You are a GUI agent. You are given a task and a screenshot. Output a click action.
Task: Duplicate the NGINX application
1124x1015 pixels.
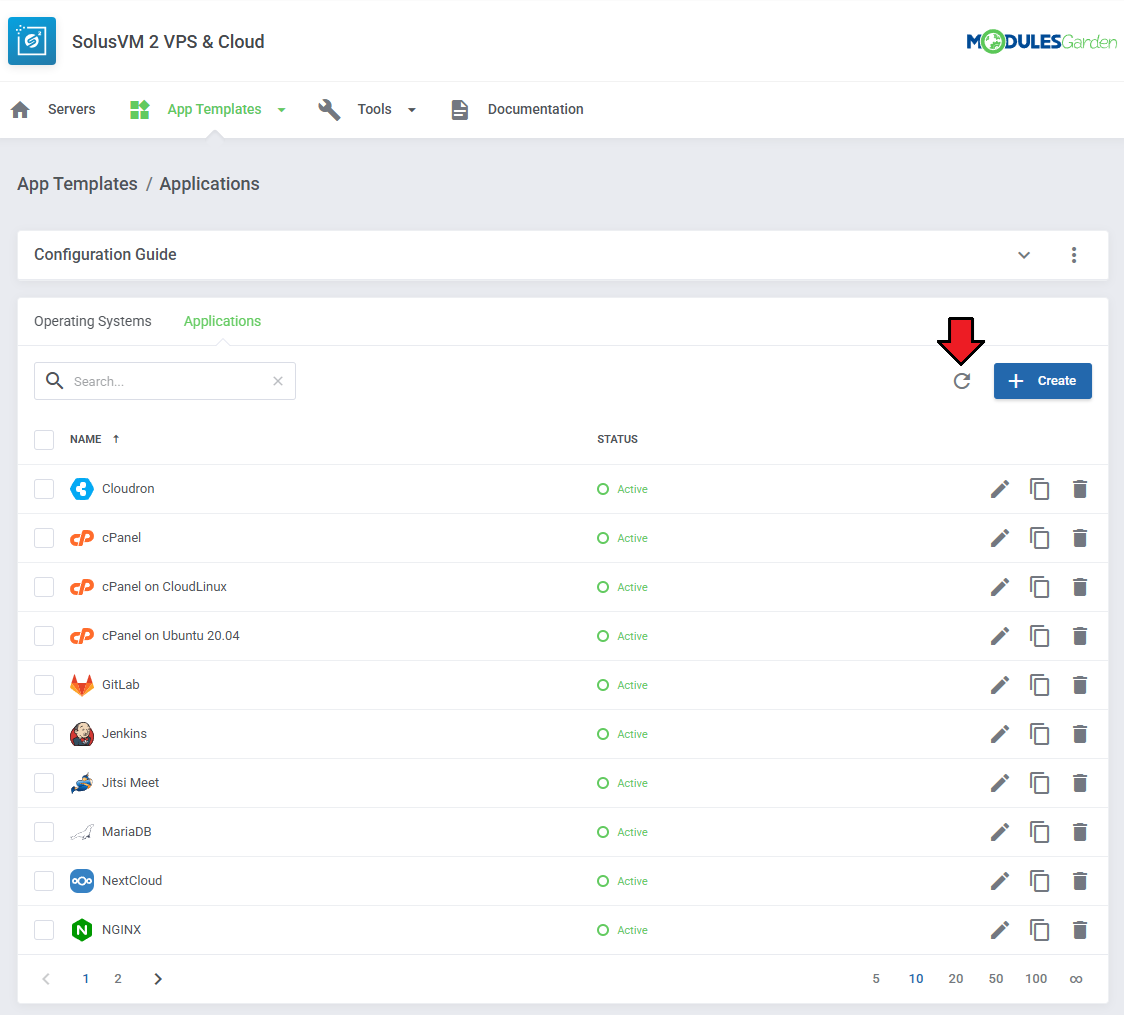click(1039, 930)
